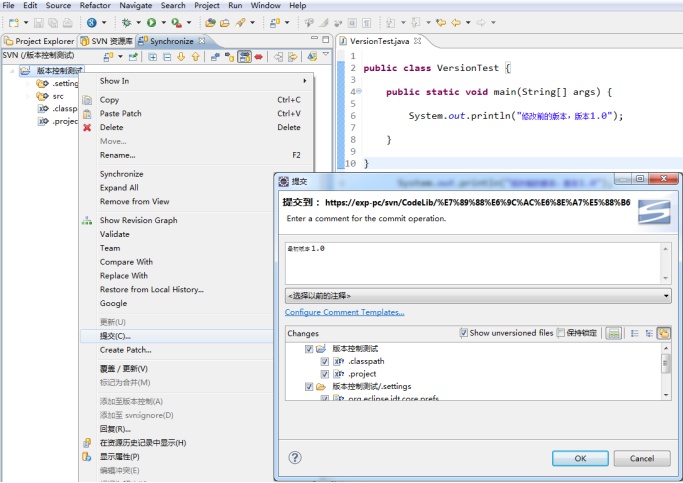This screenshot has width=683, height=483.
Task: Click the help question mark icon
Action: (x=295, y=458)
